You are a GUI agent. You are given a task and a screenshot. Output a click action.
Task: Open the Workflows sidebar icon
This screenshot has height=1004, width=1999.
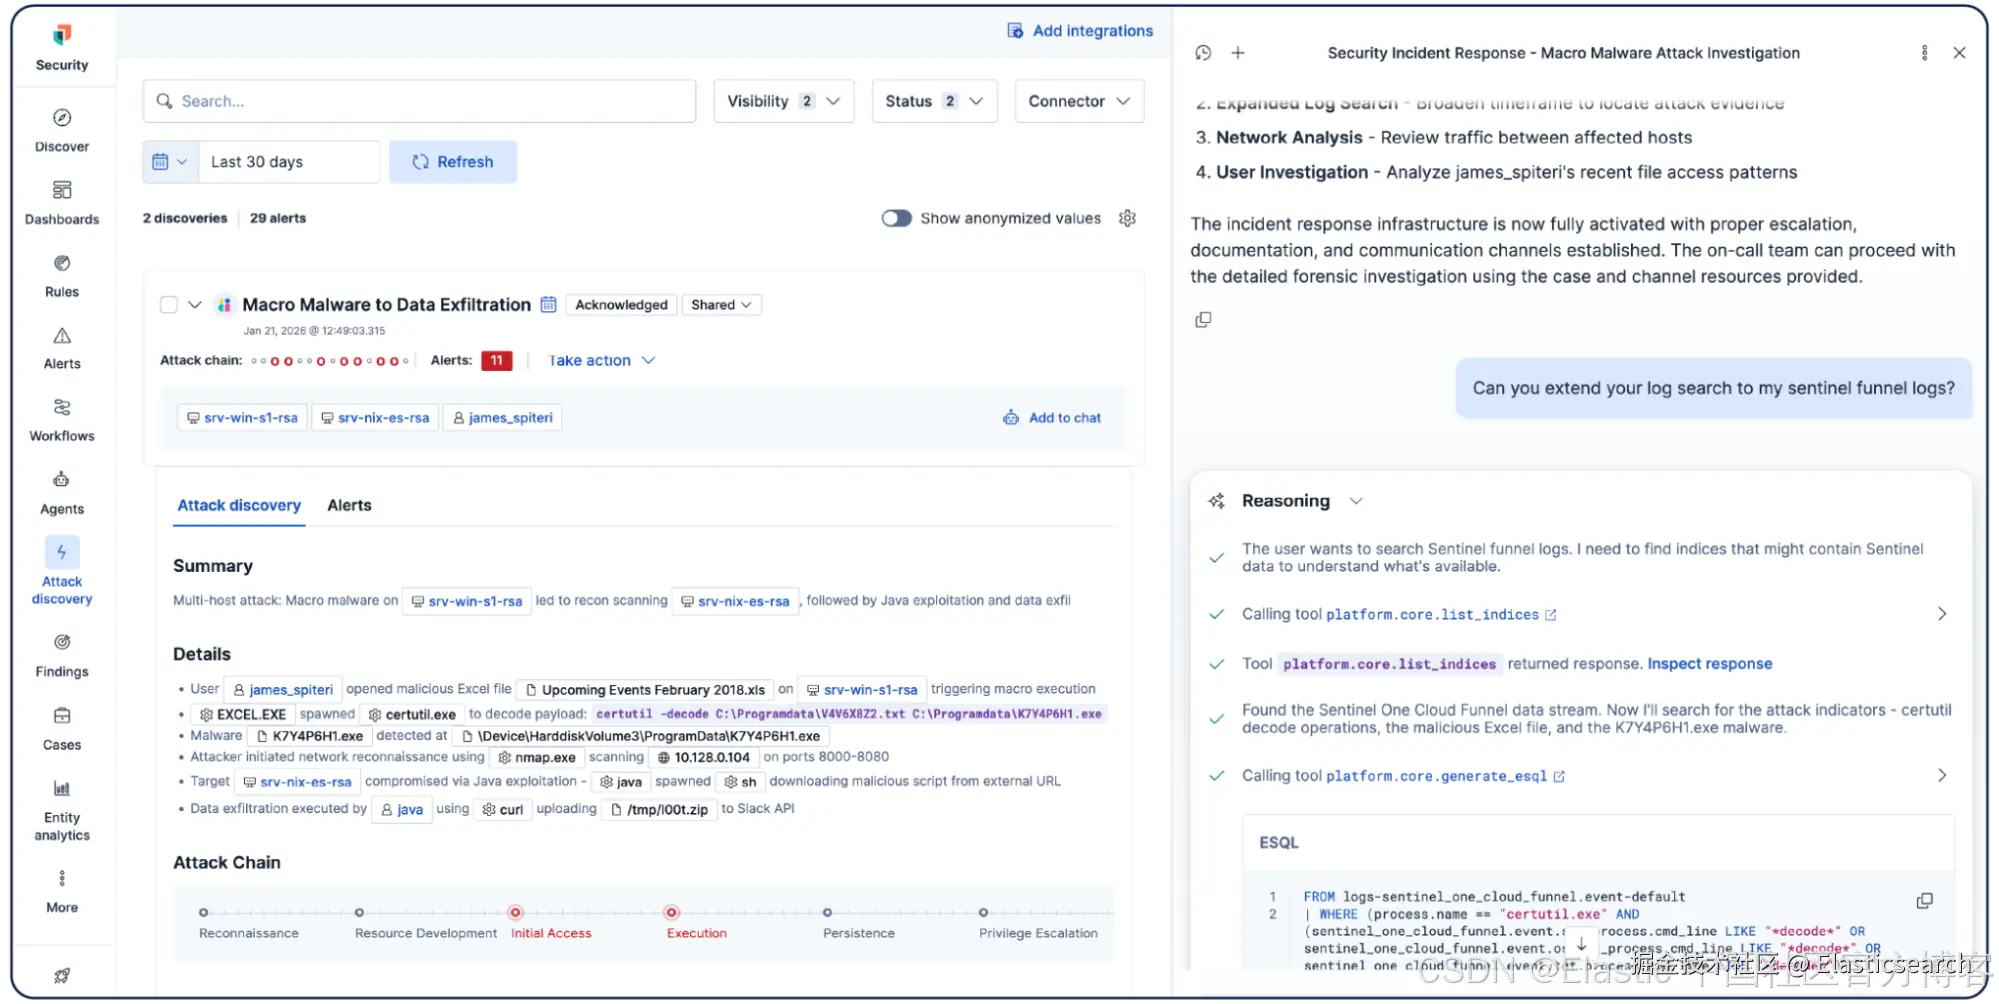tap(62, 408)
